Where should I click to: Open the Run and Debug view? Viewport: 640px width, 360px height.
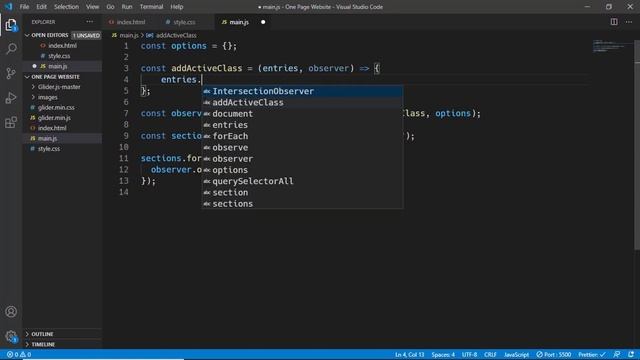pyautogui.click(x=11, y=98)
